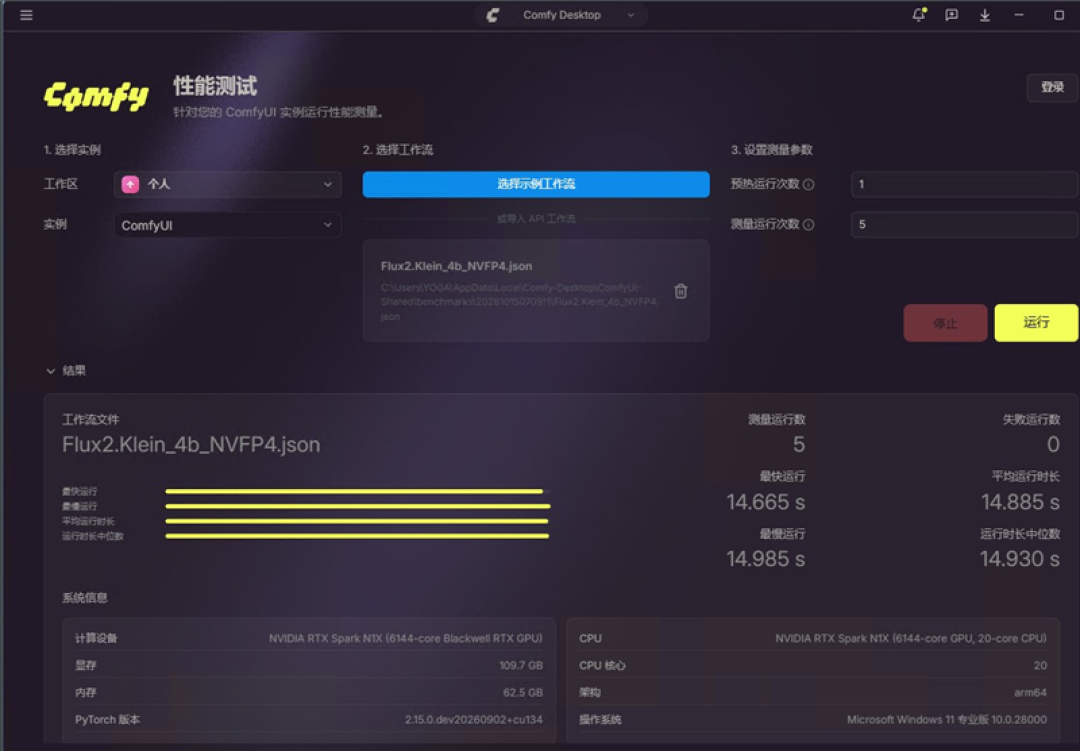Click the 14.665 s fastest run value
1080x751 pixels.
pos(765,502)
